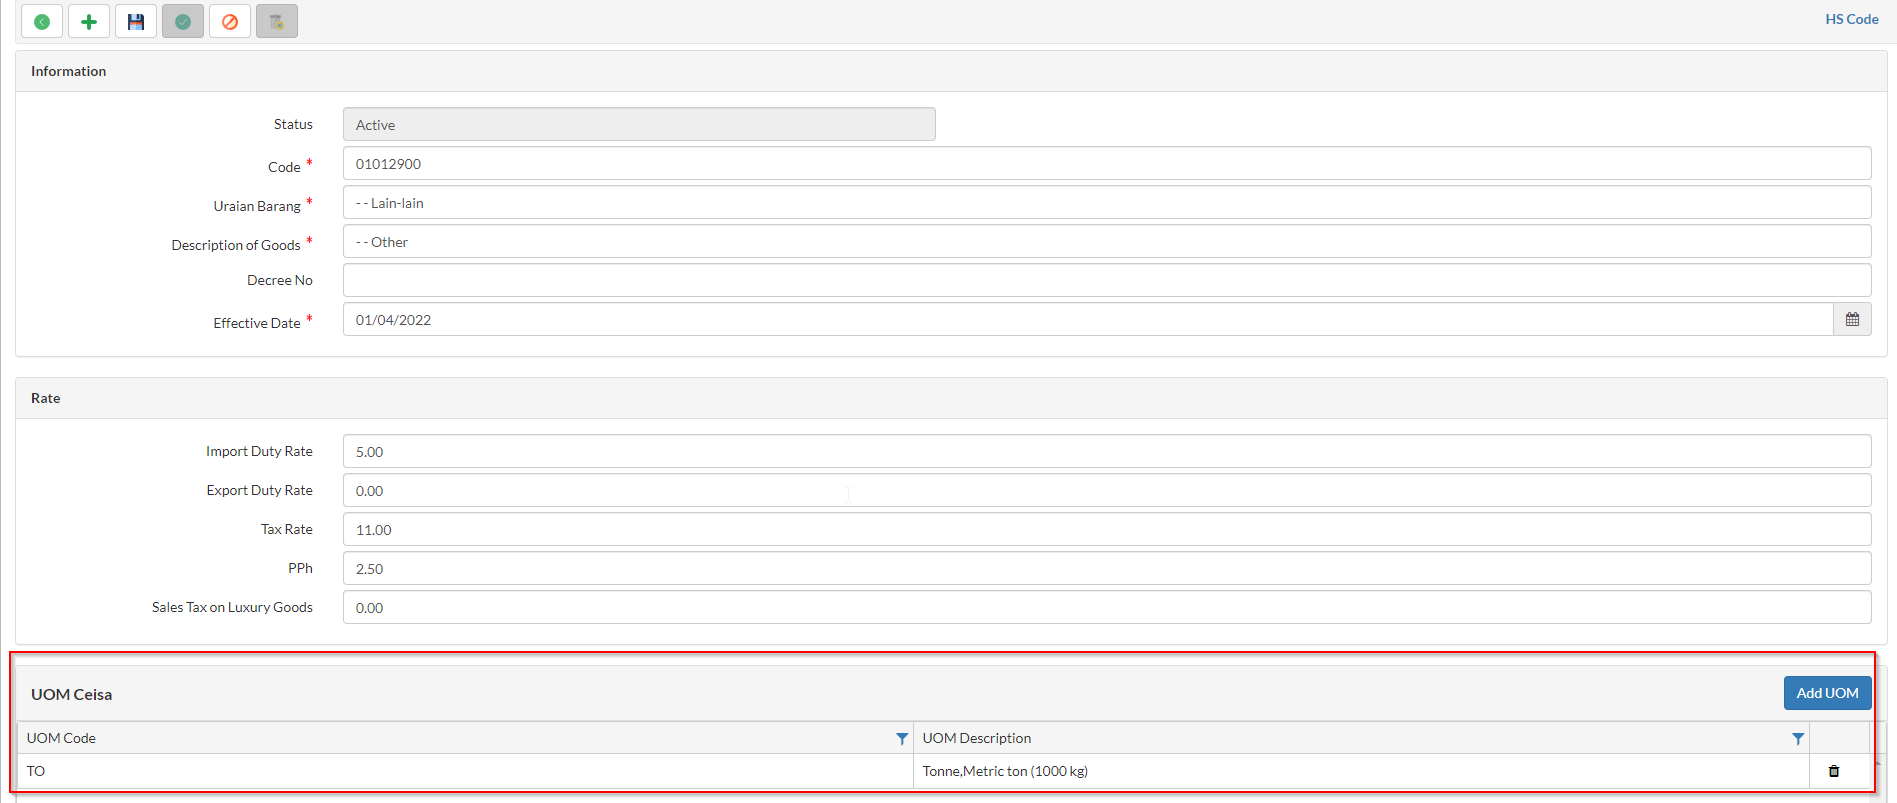
Task: Save the HS Code with floppy icon
Action: click(136, 21)
